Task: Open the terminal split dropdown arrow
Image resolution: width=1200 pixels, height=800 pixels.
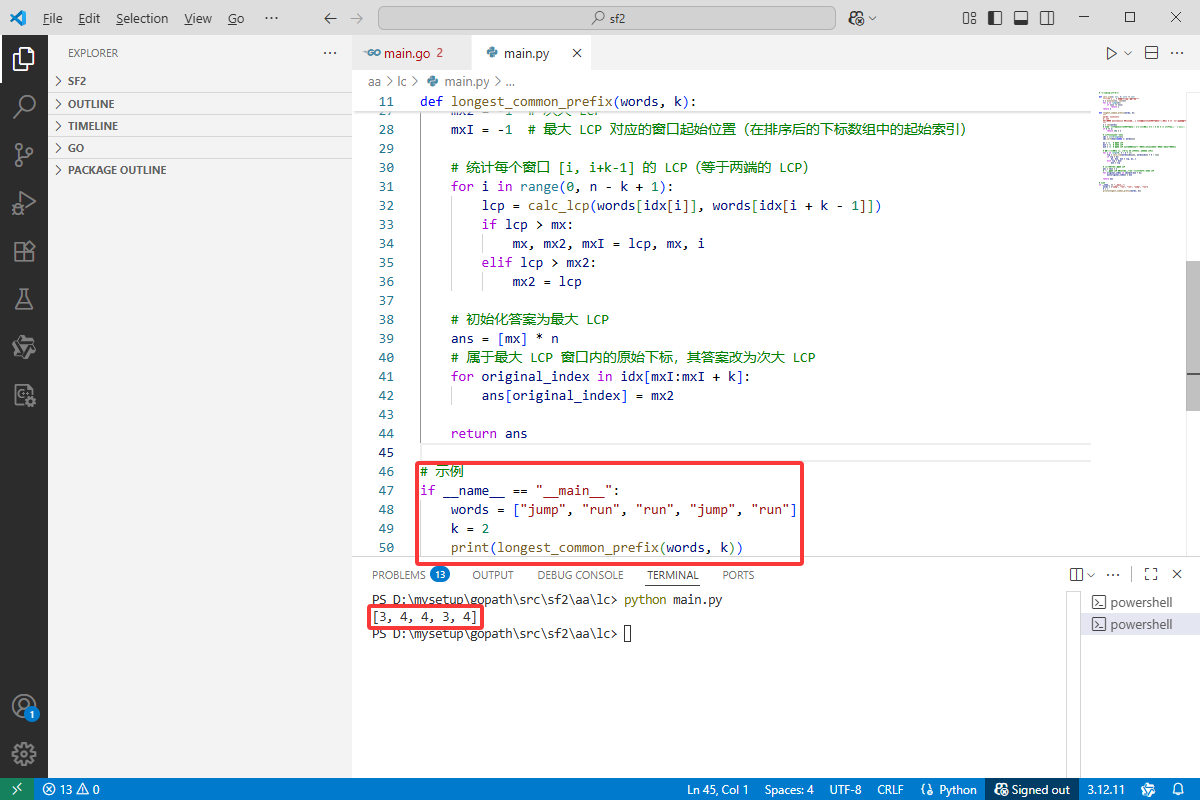Action: (1091, 575)
